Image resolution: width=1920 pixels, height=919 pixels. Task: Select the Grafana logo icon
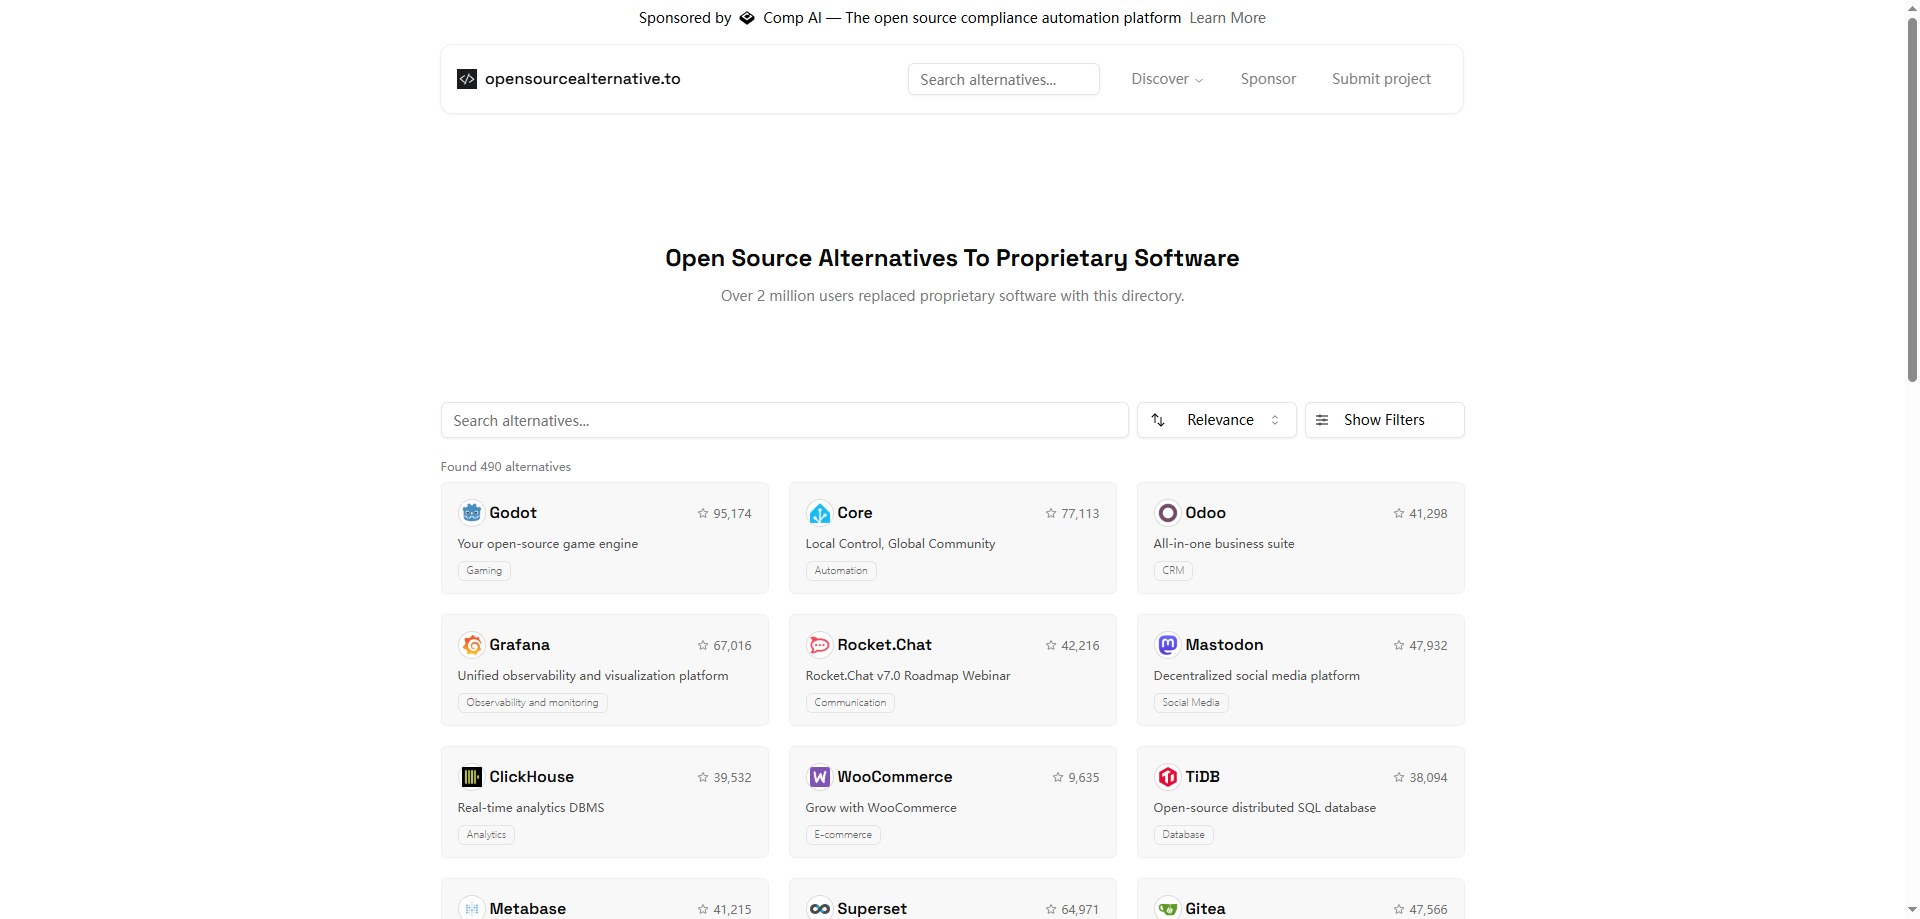click(x=471, y=645)
